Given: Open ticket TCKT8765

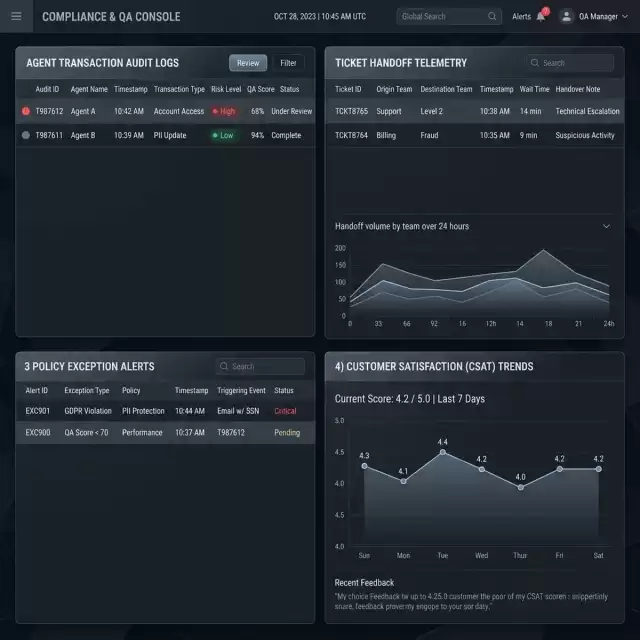Looking at the screenshot, I should pos(474,111).
